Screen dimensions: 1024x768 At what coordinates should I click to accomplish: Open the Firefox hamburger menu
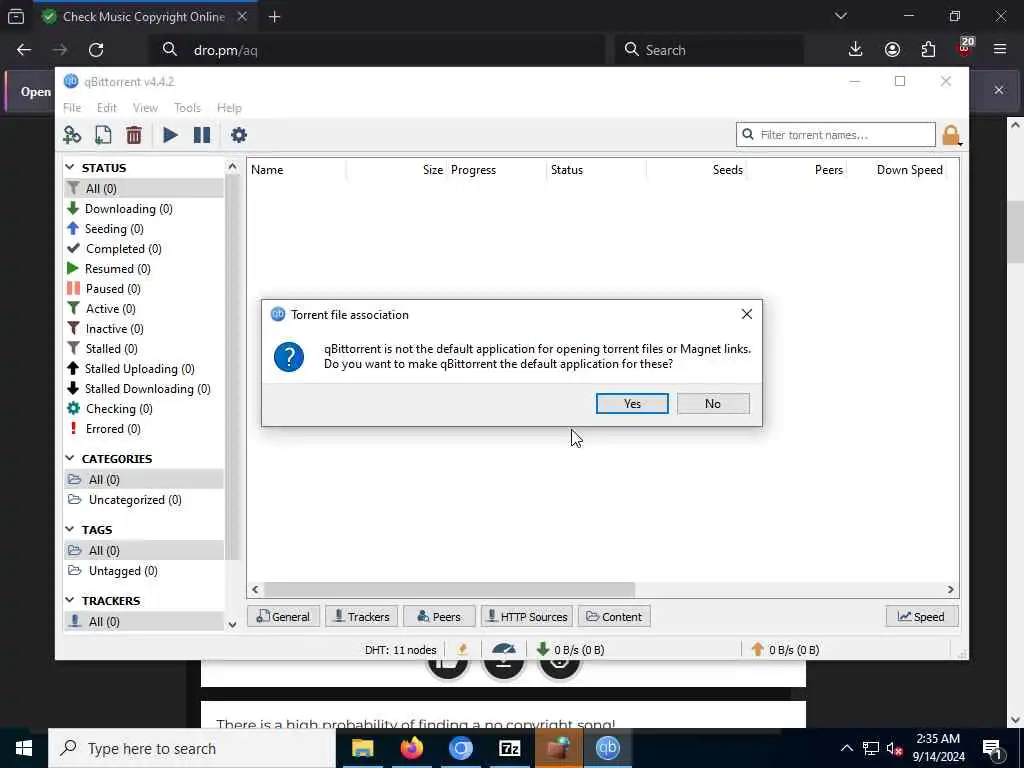[x=1000, y=50]
